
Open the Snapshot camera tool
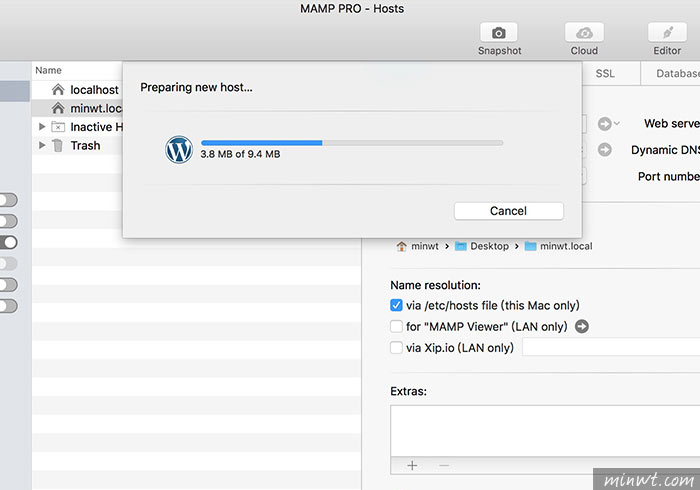499,33
